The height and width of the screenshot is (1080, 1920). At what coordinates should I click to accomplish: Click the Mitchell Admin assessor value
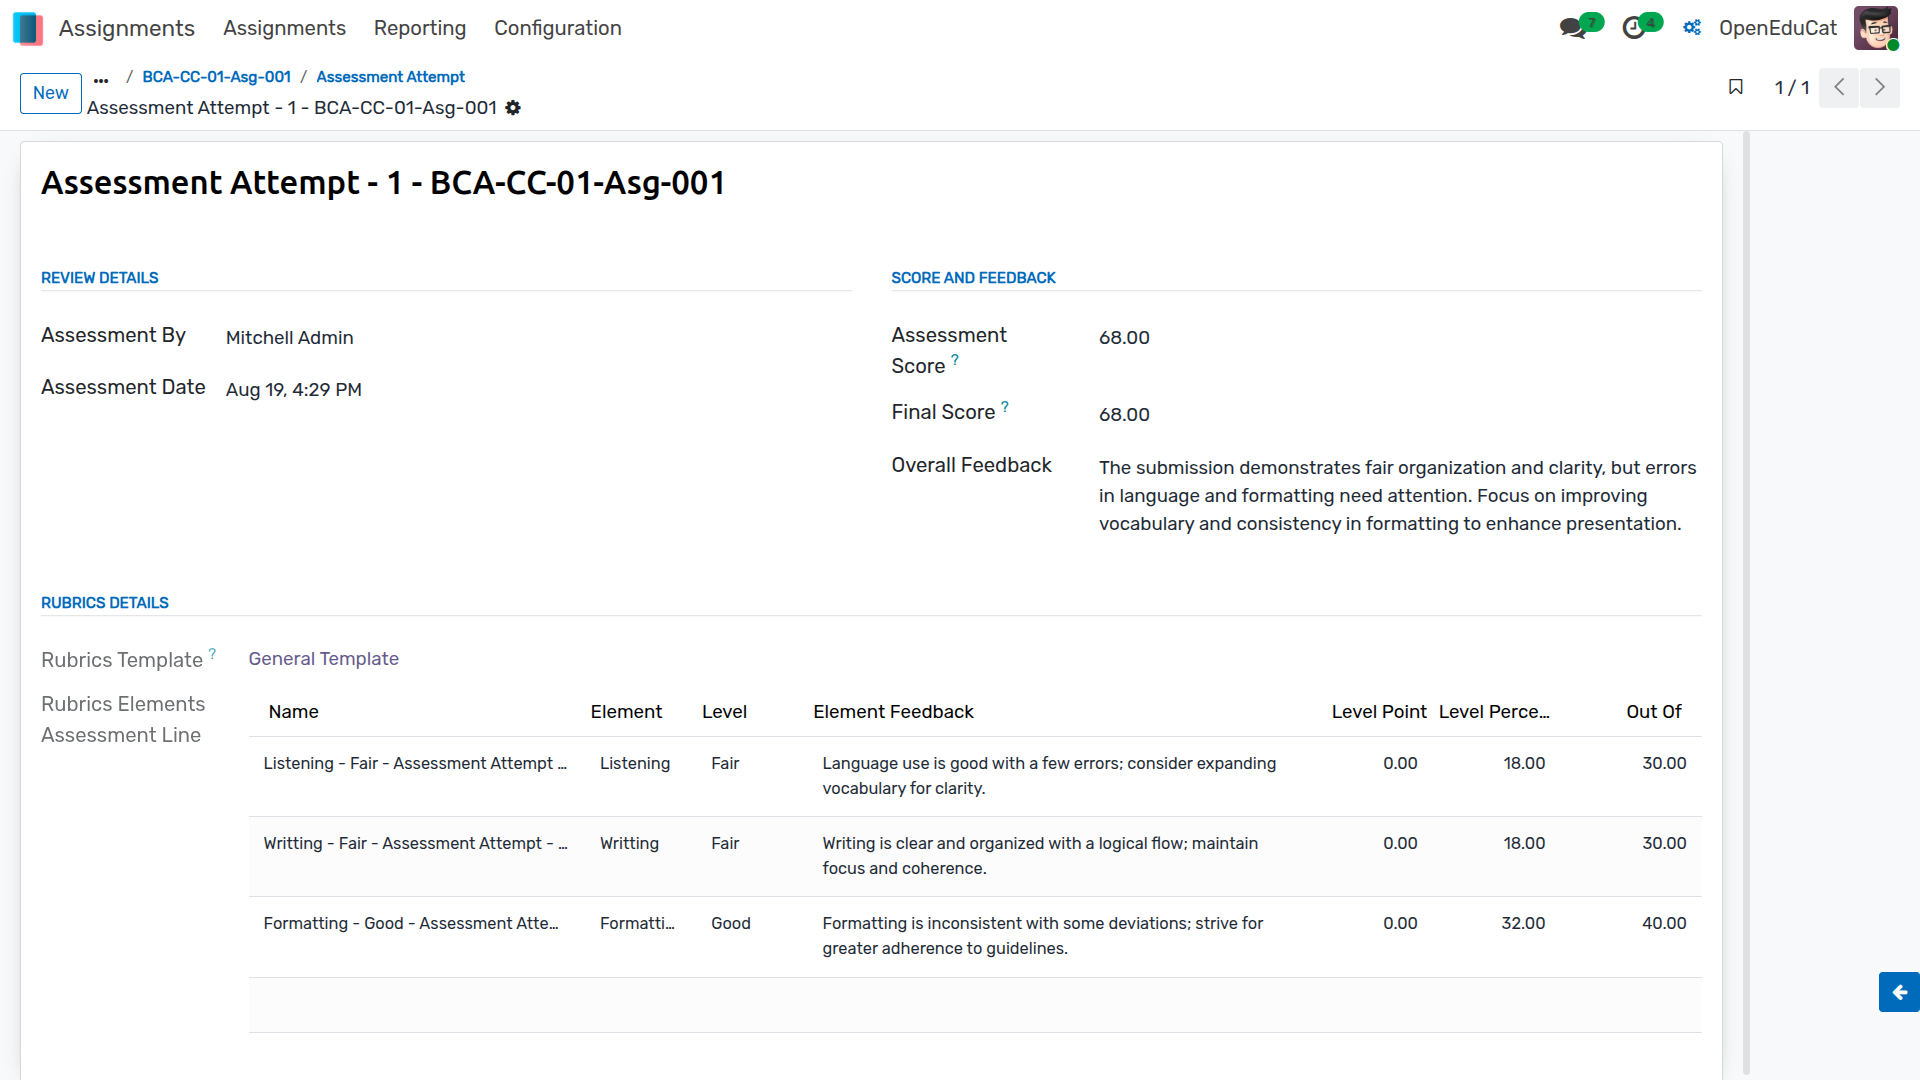(290, 338)
